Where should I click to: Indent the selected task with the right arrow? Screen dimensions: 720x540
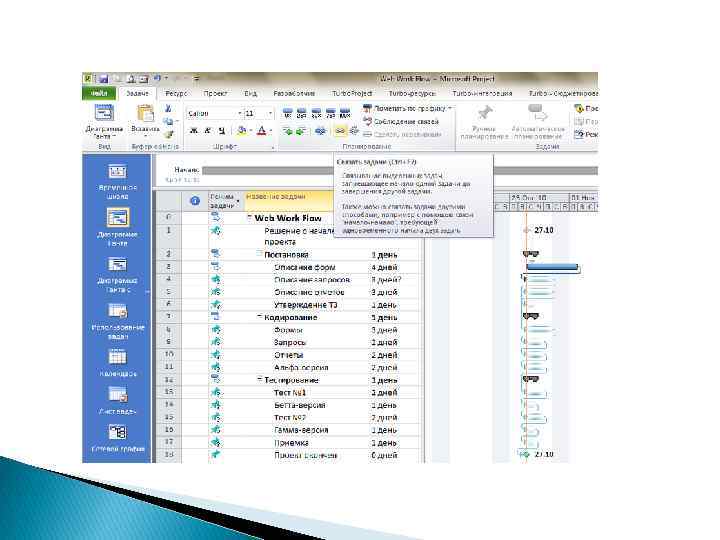click(x=301, y=131)
